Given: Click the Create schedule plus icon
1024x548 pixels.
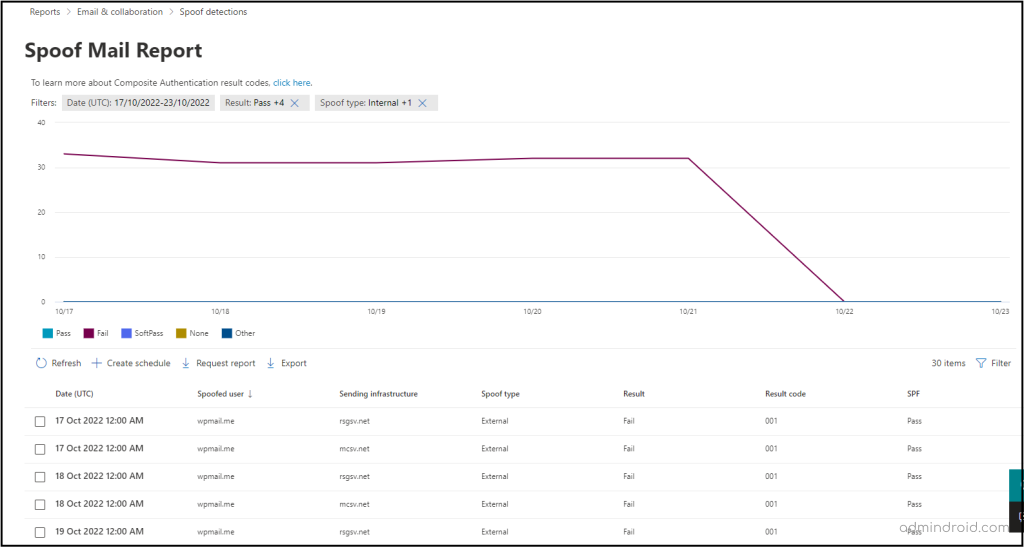Looking at the screenshot, I should (97, 363).
